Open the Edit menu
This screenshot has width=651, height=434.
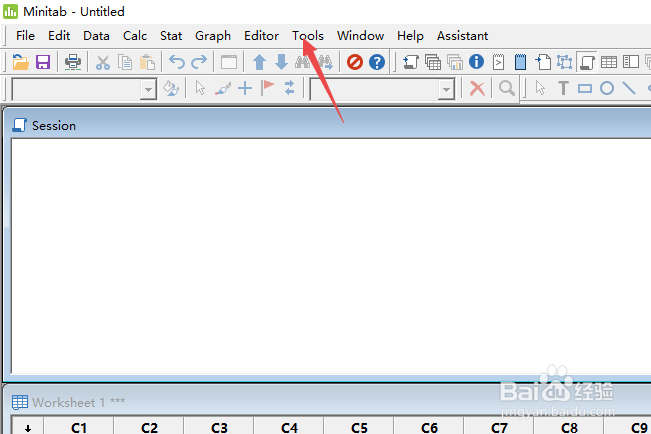(59, 36)
